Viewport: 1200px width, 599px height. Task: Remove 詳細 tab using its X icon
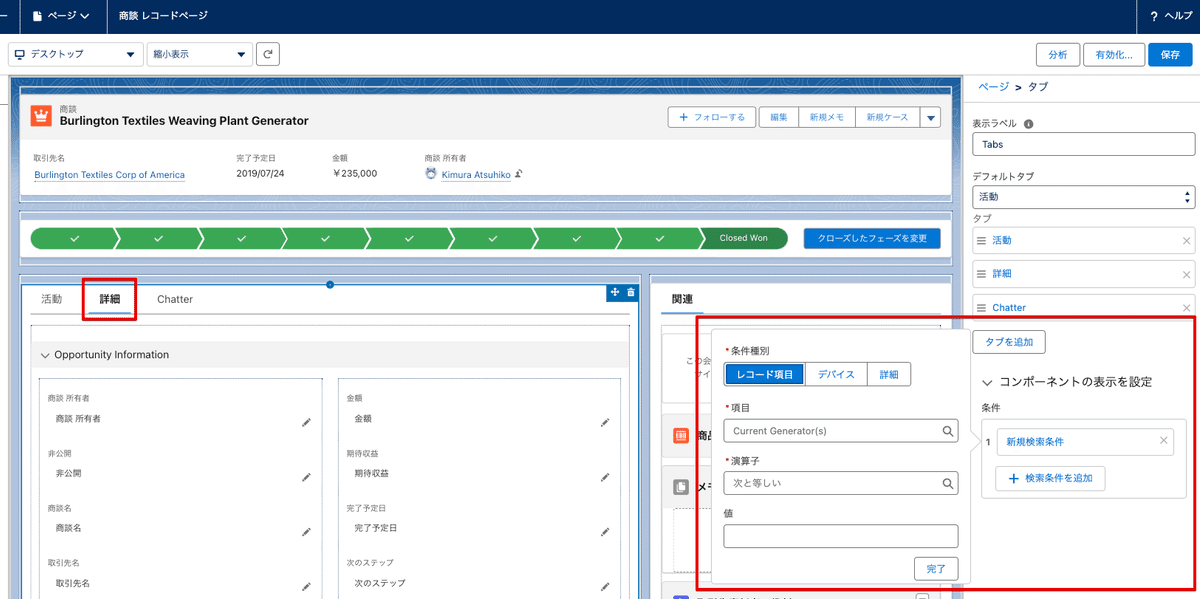(x=1187, y=274)
